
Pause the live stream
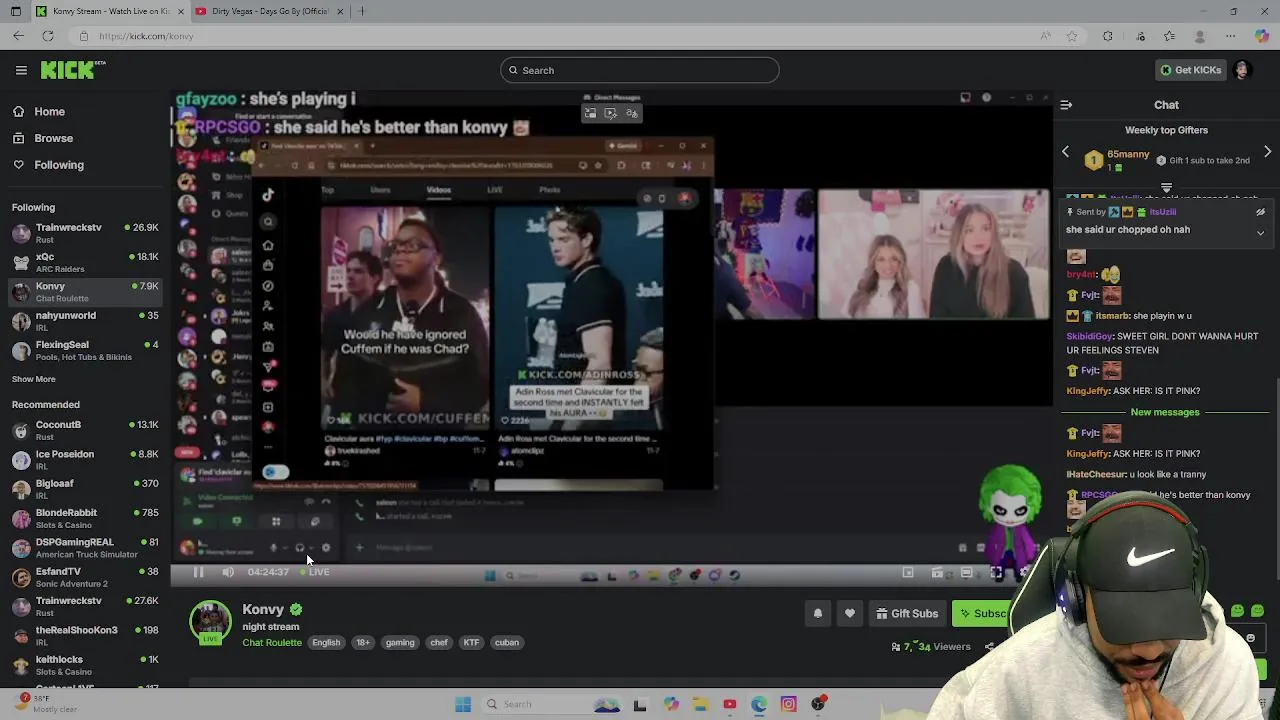click(x=198, y=572)
